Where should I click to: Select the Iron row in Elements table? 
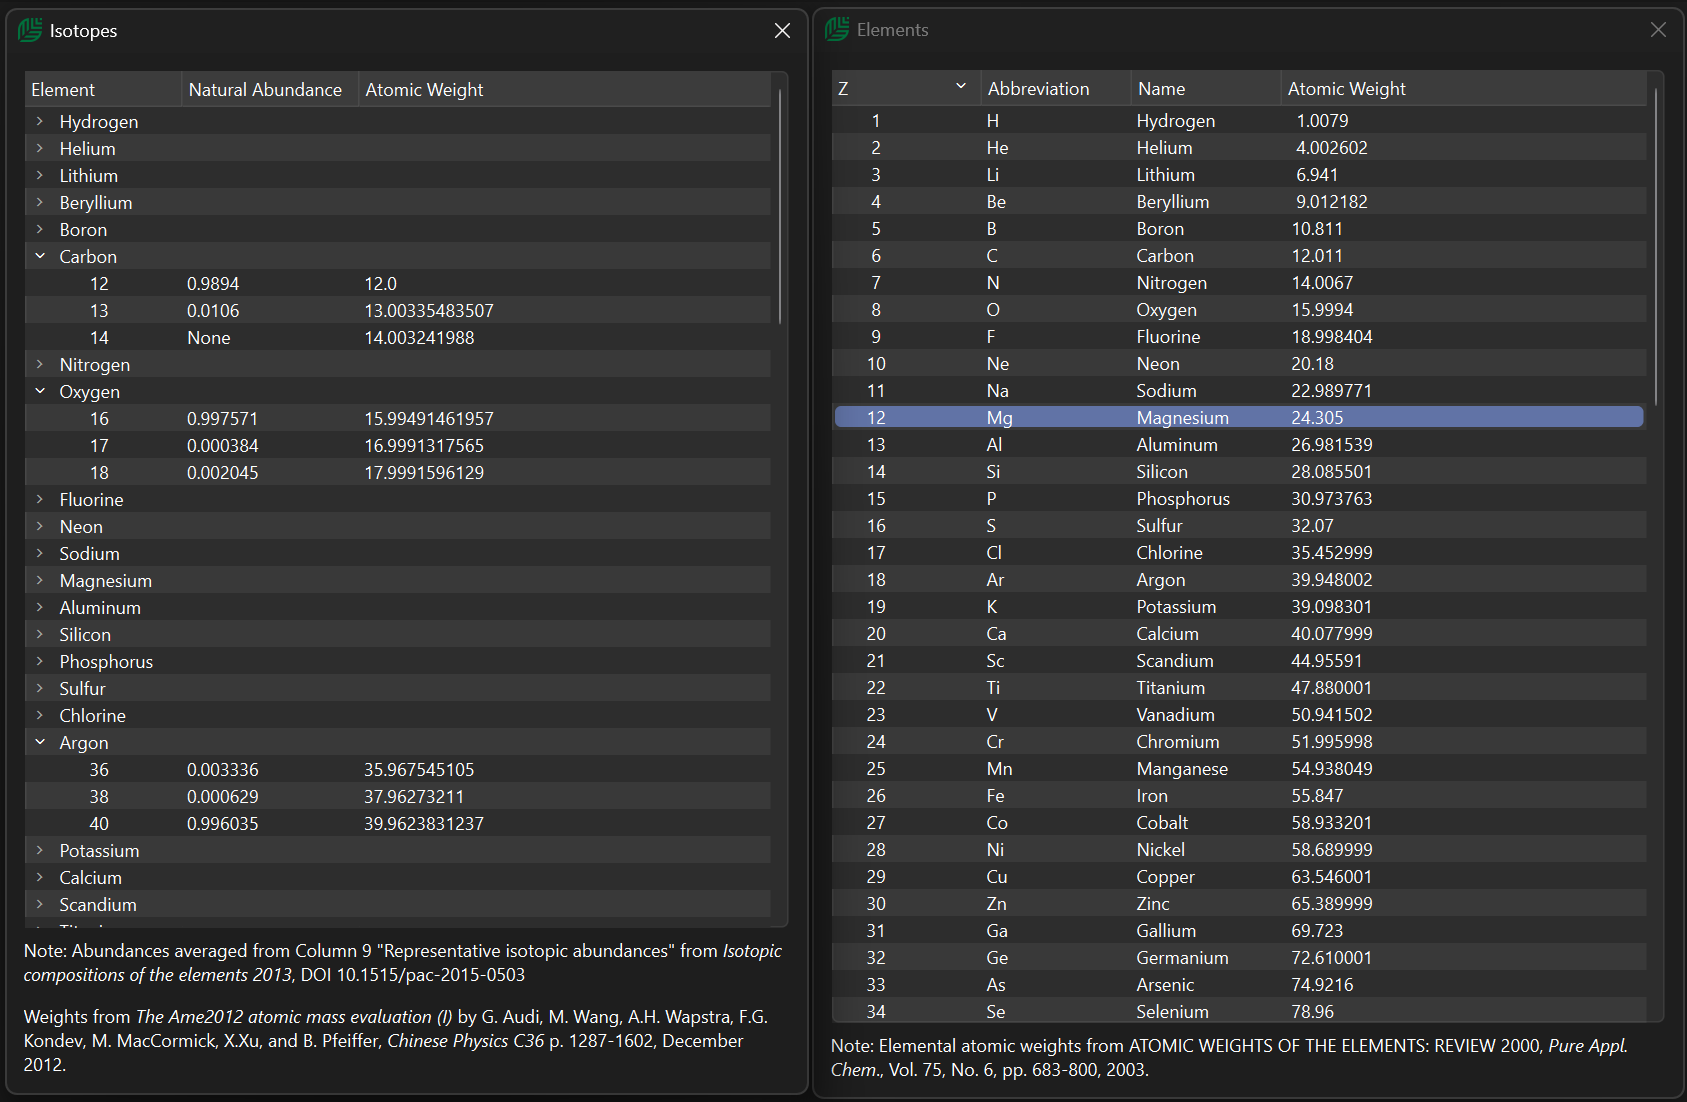1239,795
